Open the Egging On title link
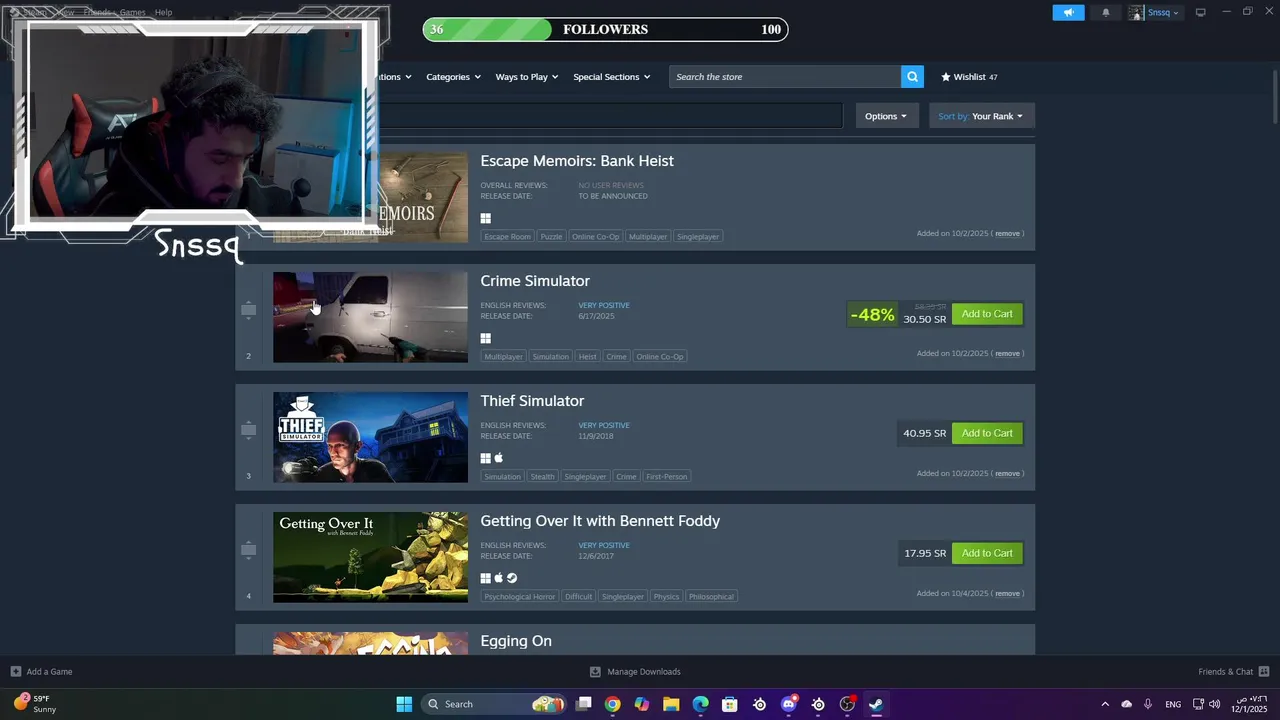The width and height of the screenshot is (1280, 720). pyautogui.click(x=516, y=641)
